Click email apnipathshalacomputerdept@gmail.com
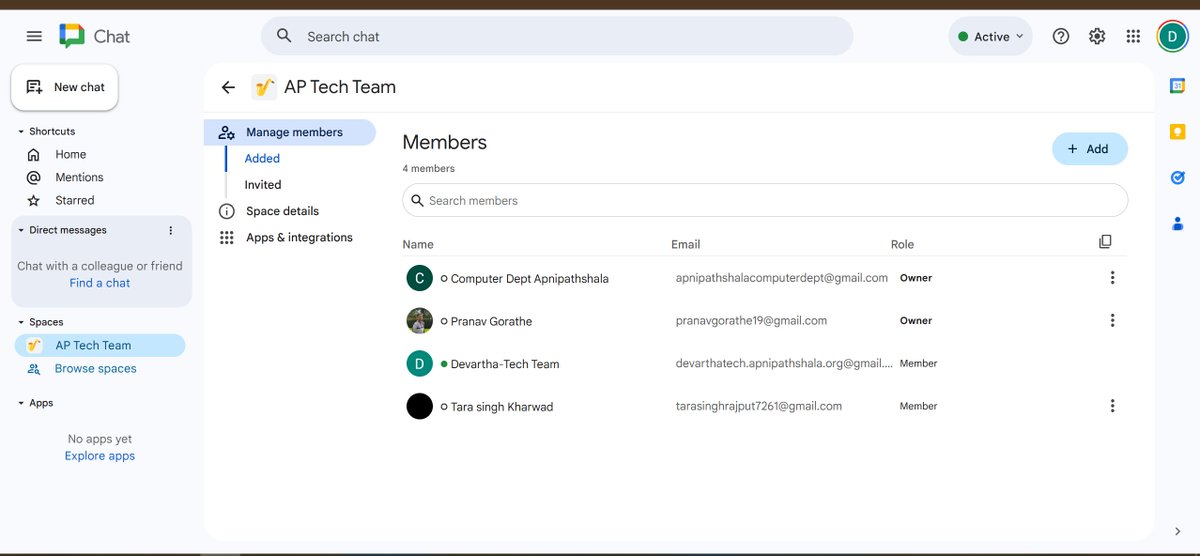 coord(782,278)
